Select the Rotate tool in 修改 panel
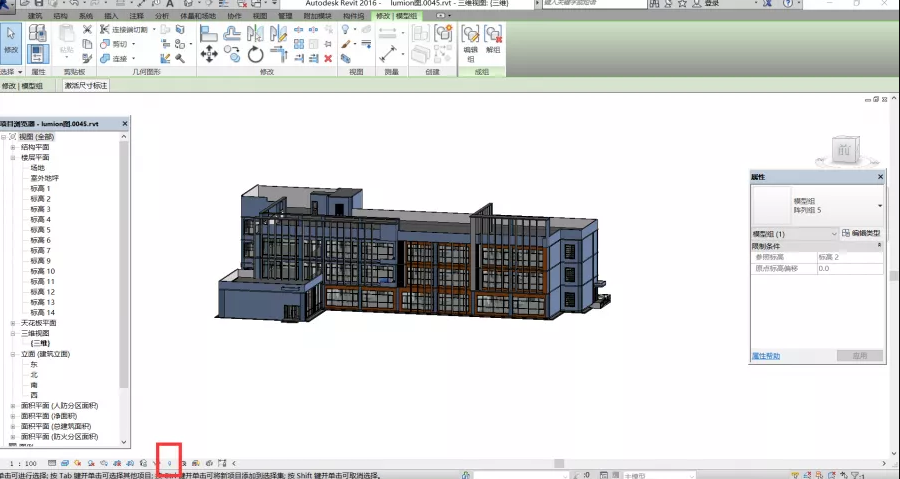The height and width of the screenshot is (479, 900). pyautogui.click(x=256, y=54)
